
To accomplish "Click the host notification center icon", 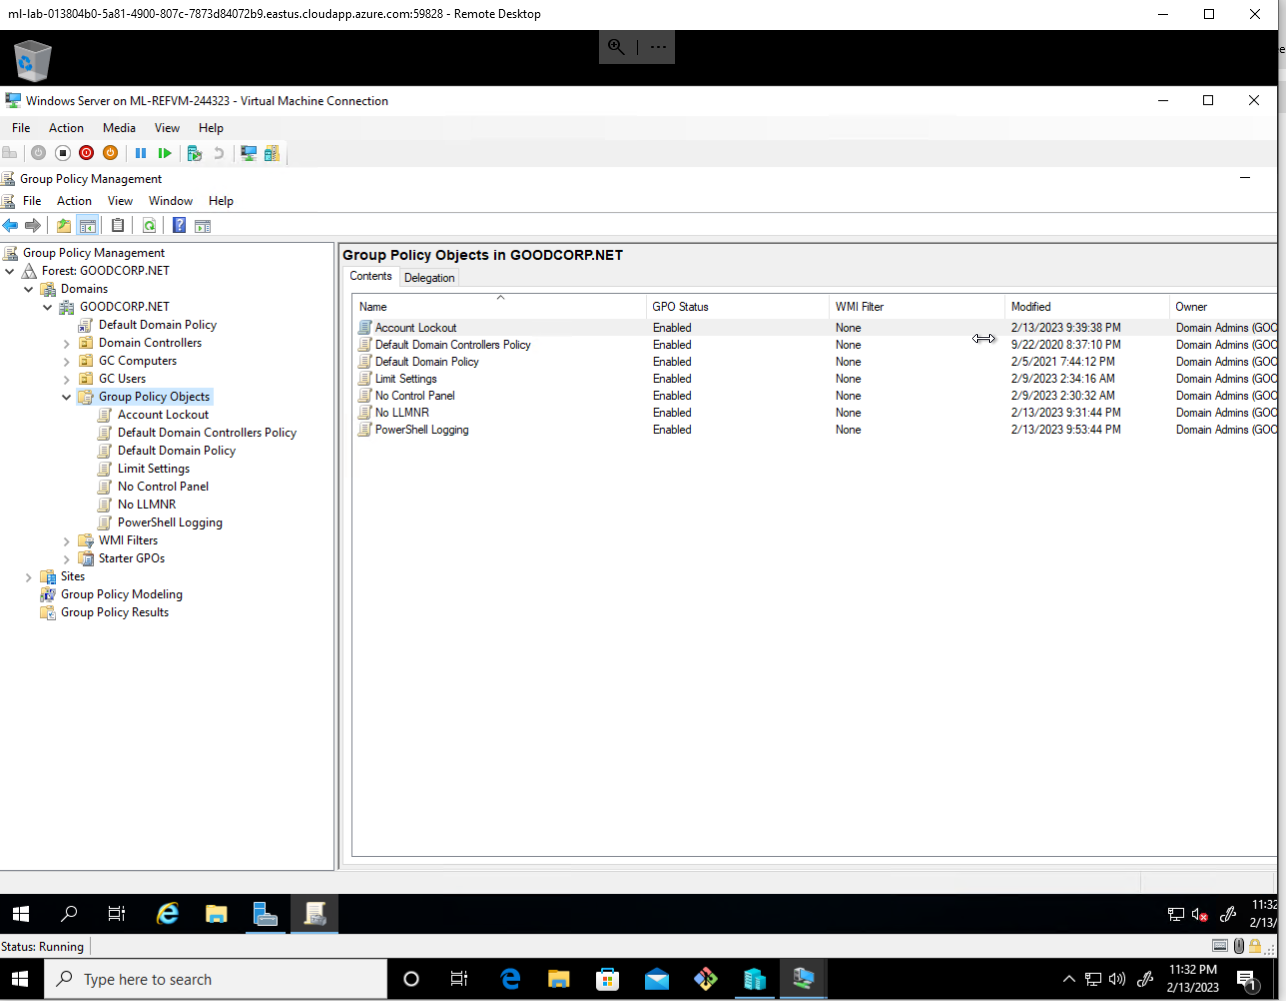I will point(1247,979).
